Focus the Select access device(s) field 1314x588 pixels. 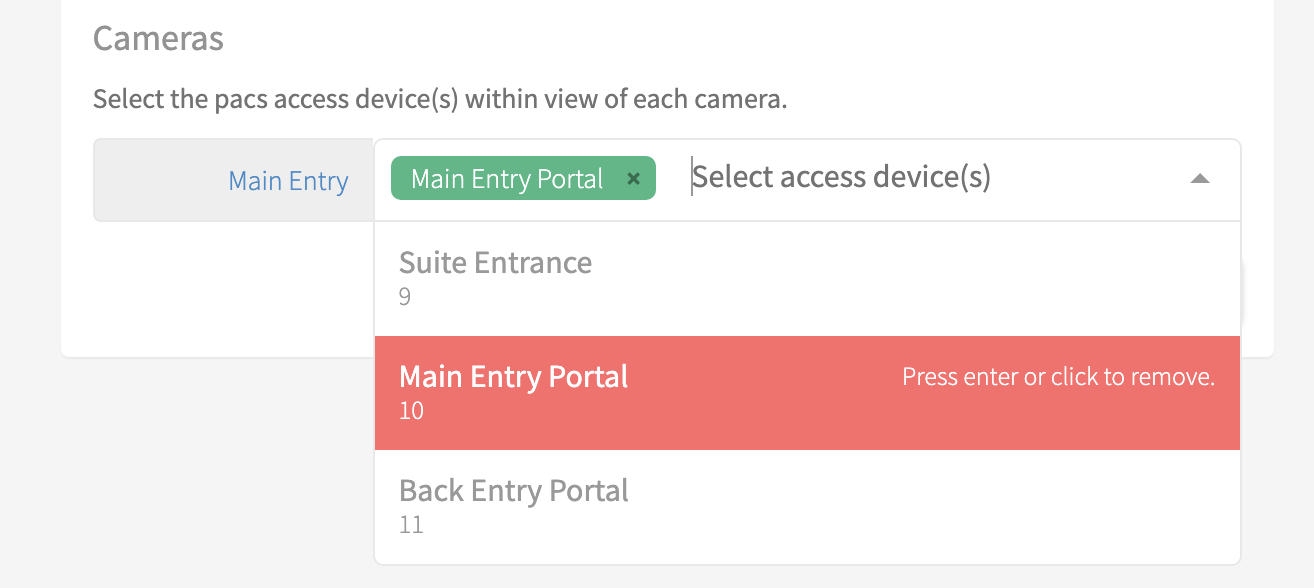(x=840, y=178)
